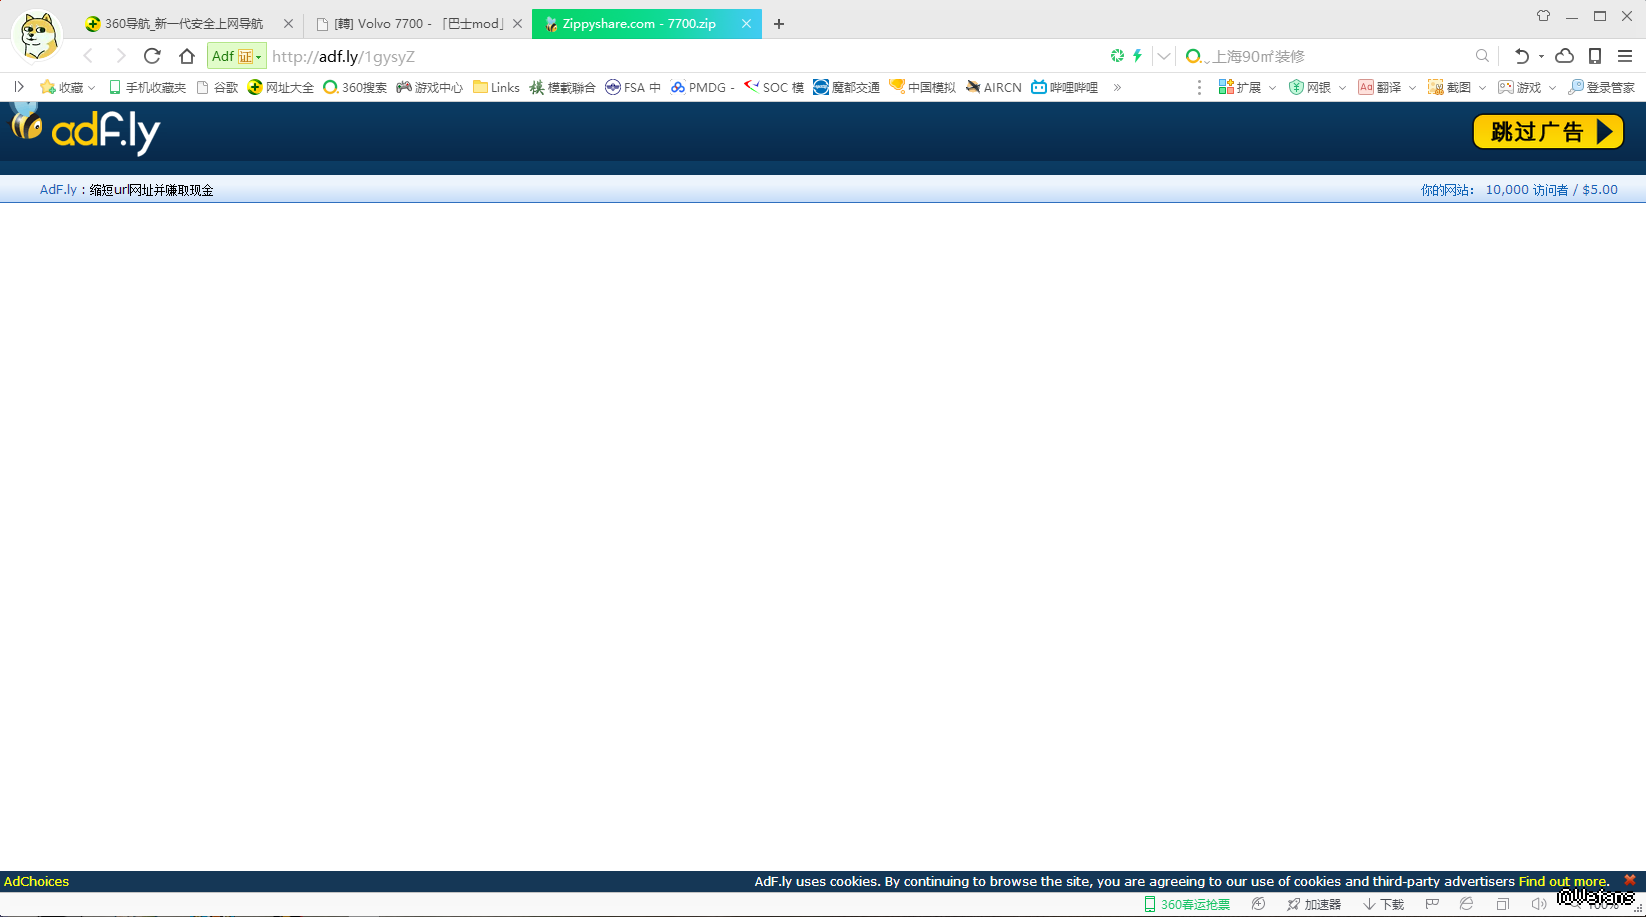Open the 360搜索 bookmark
Screen dimensions: 1646x917
click(x=355, y=88)
